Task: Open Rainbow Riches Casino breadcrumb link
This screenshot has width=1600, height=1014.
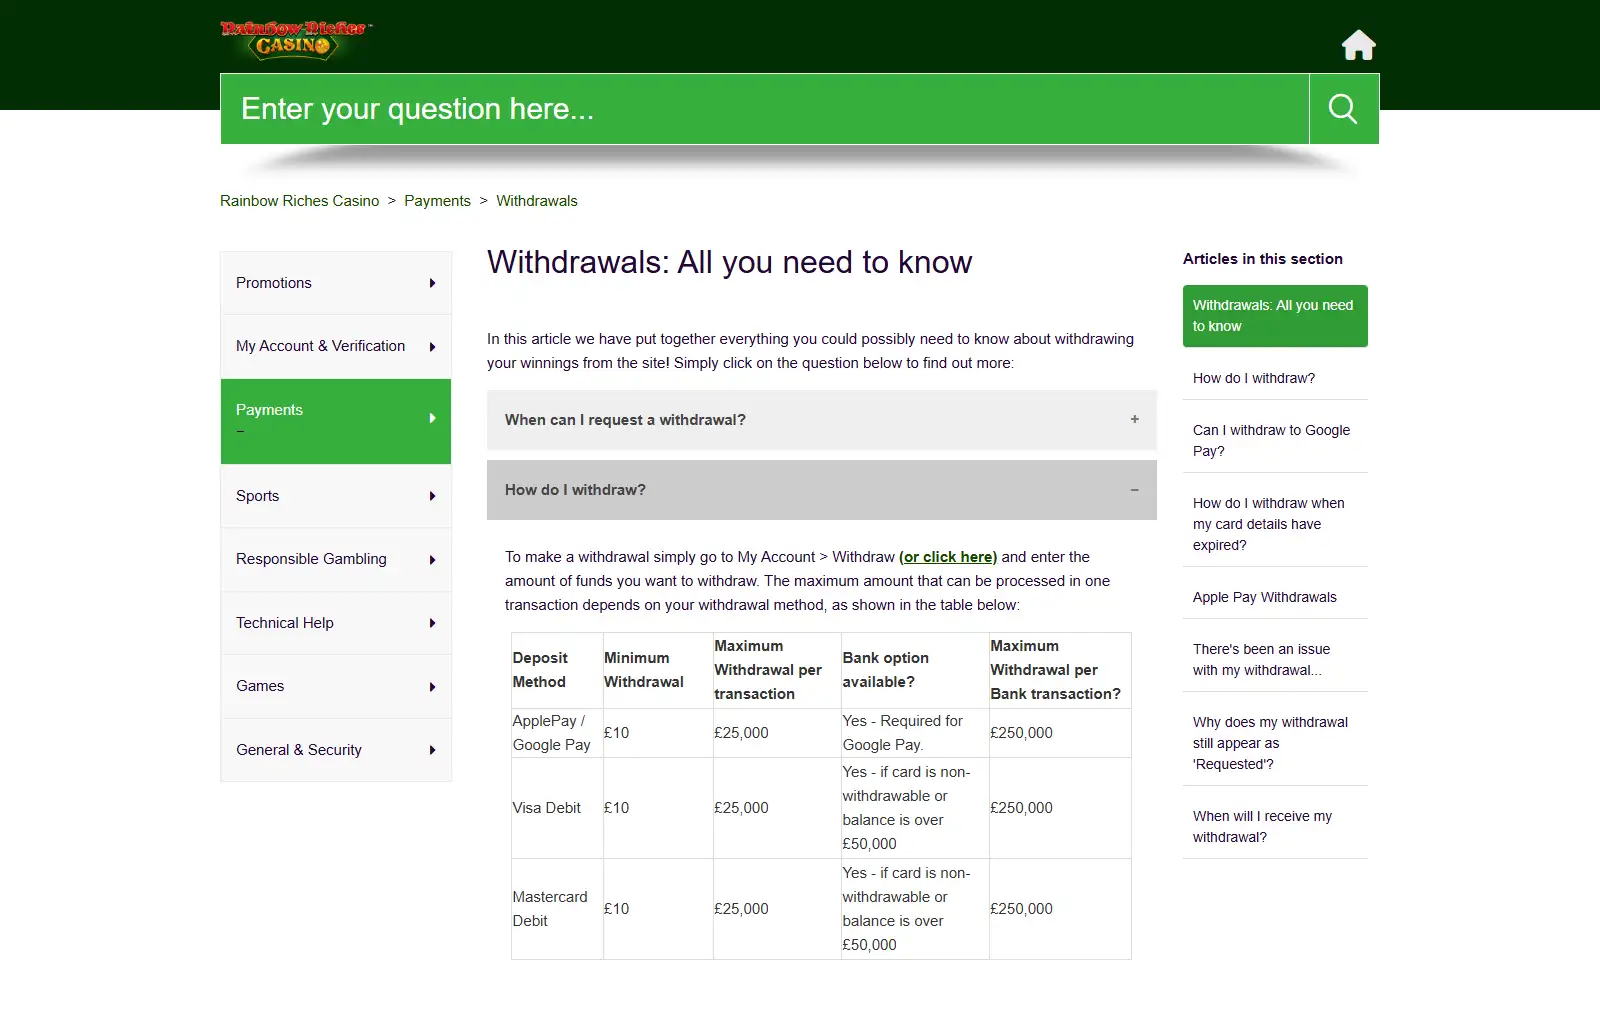Action: (300, 201)
